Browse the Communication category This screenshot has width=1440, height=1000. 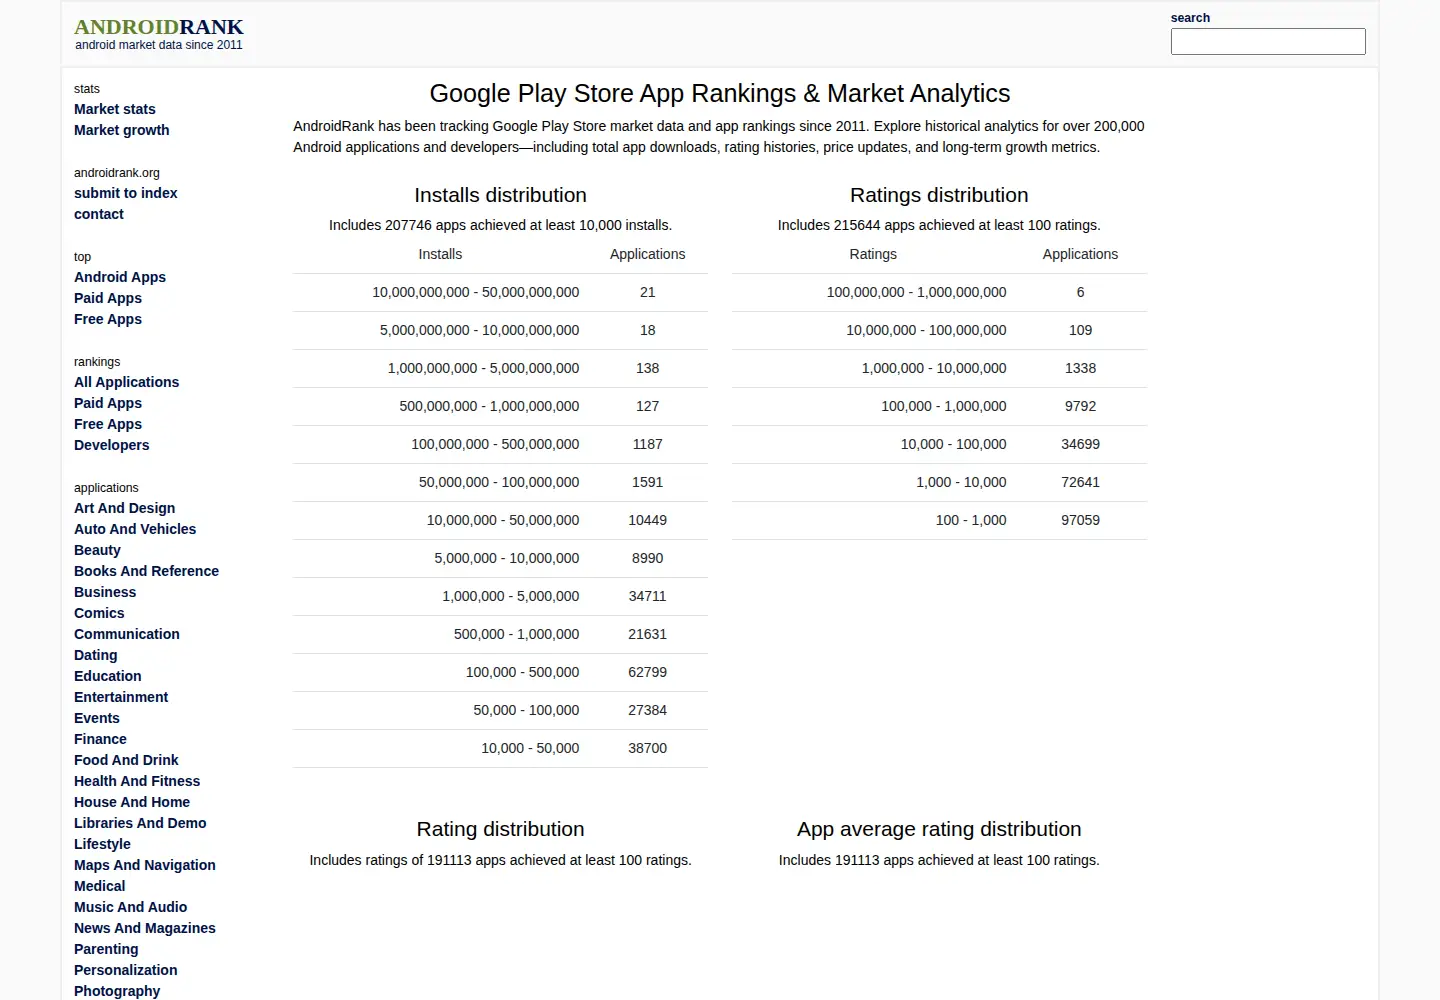(127, 634)
